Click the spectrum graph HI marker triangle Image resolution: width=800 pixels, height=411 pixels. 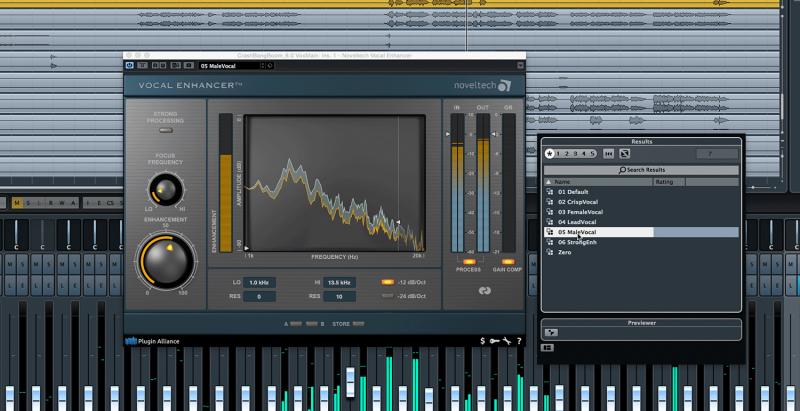point(398,222)
